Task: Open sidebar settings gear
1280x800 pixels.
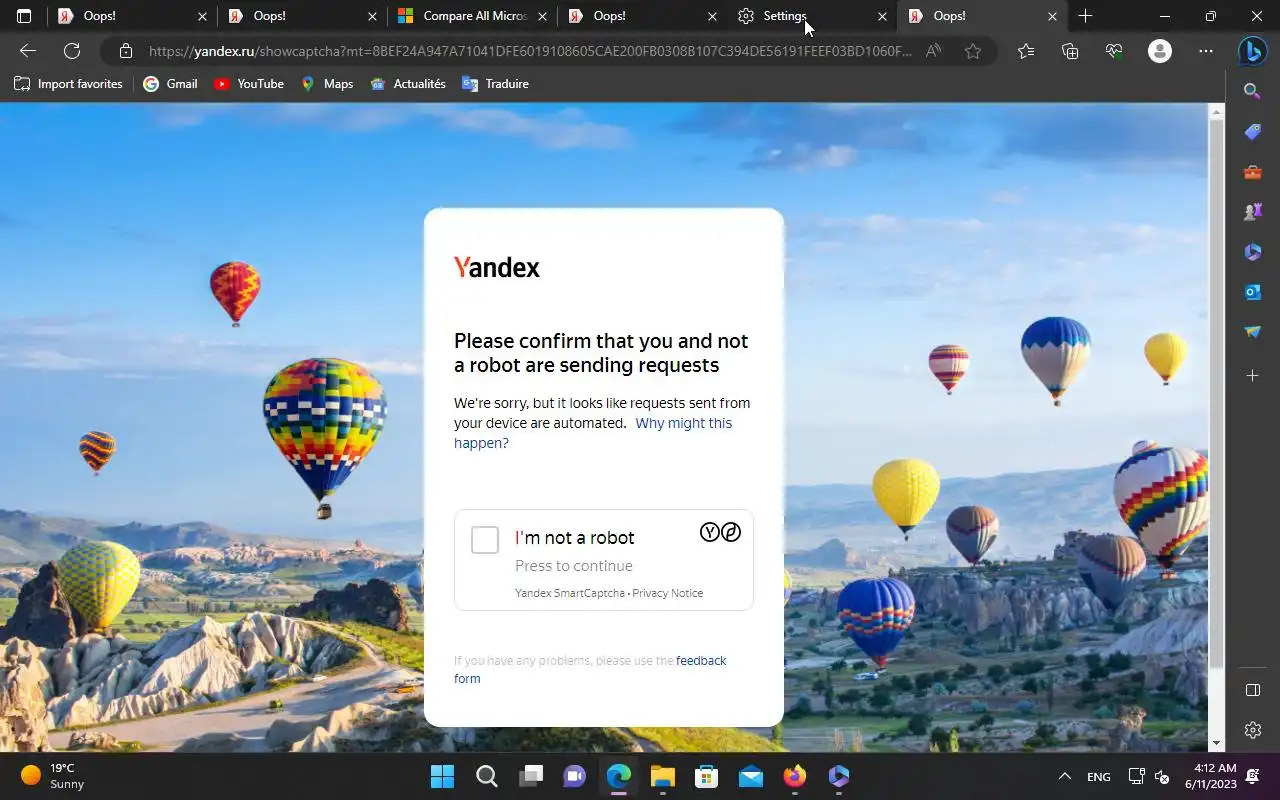Action: pyautogui.click(x=1252, y=730)
